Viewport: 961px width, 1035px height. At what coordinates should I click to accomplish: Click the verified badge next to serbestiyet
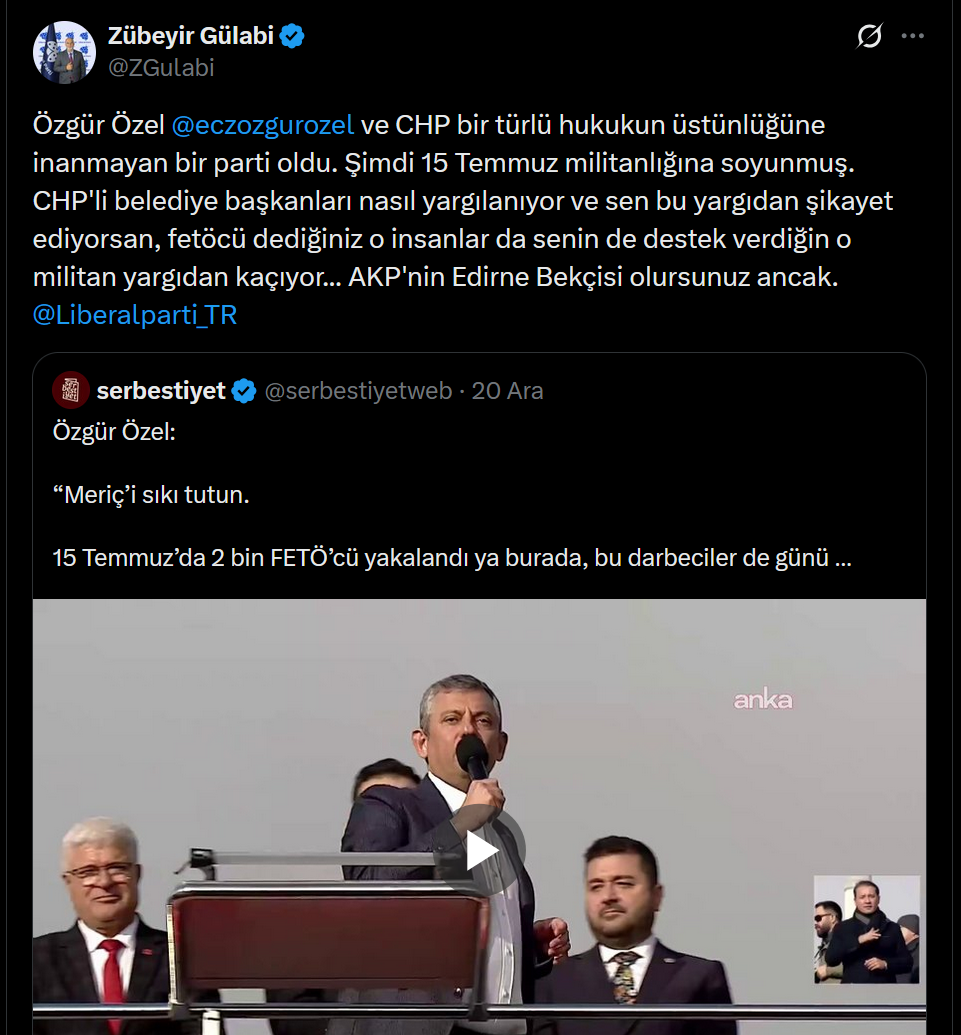click(x=244, y=391)
